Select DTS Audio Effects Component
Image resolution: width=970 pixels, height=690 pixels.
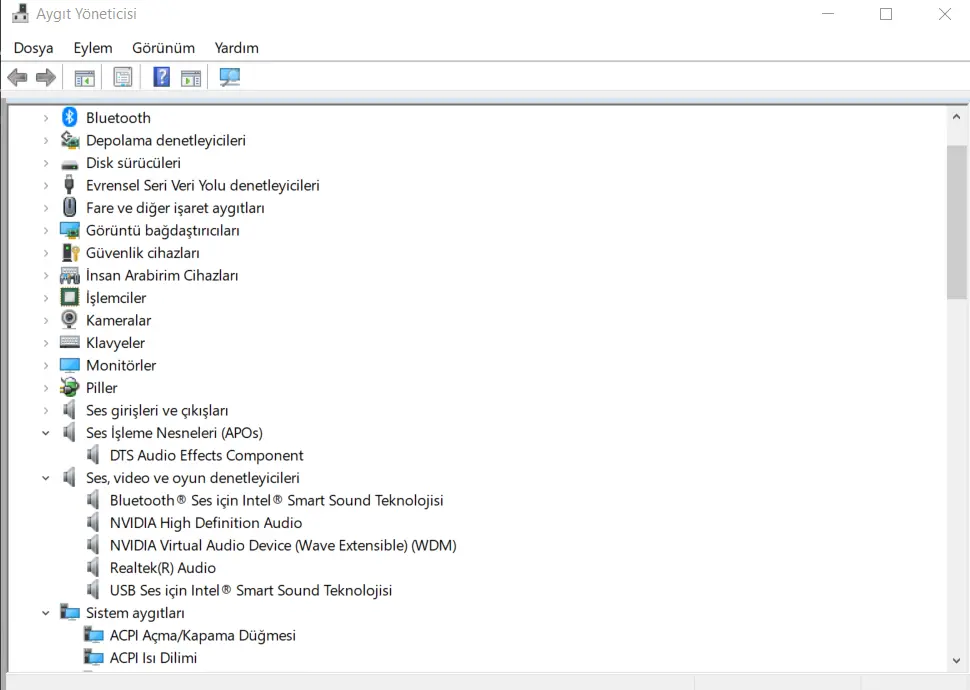click(x=207, y=455)
